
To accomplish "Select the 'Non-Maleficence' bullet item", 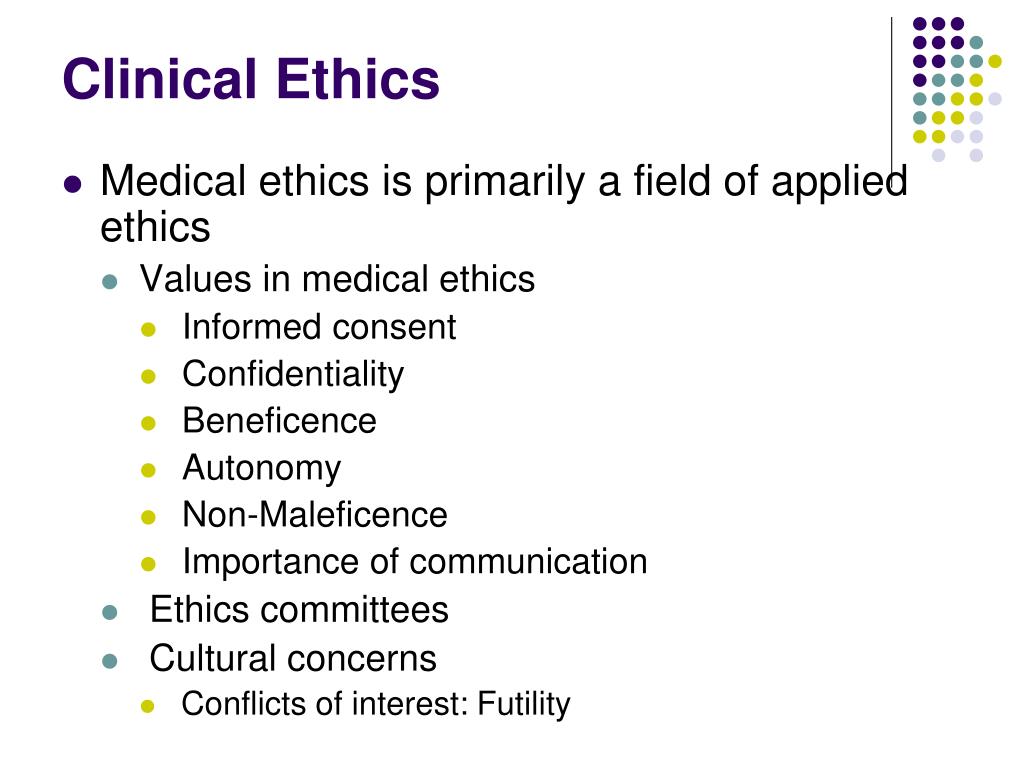I will pyautogui.click(x=315, y=515).
